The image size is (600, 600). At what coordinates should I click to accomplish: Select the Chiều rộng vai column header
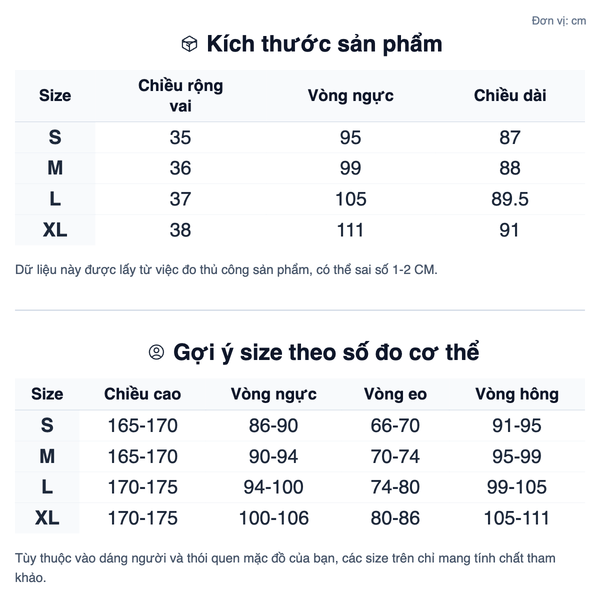point(180,96)
